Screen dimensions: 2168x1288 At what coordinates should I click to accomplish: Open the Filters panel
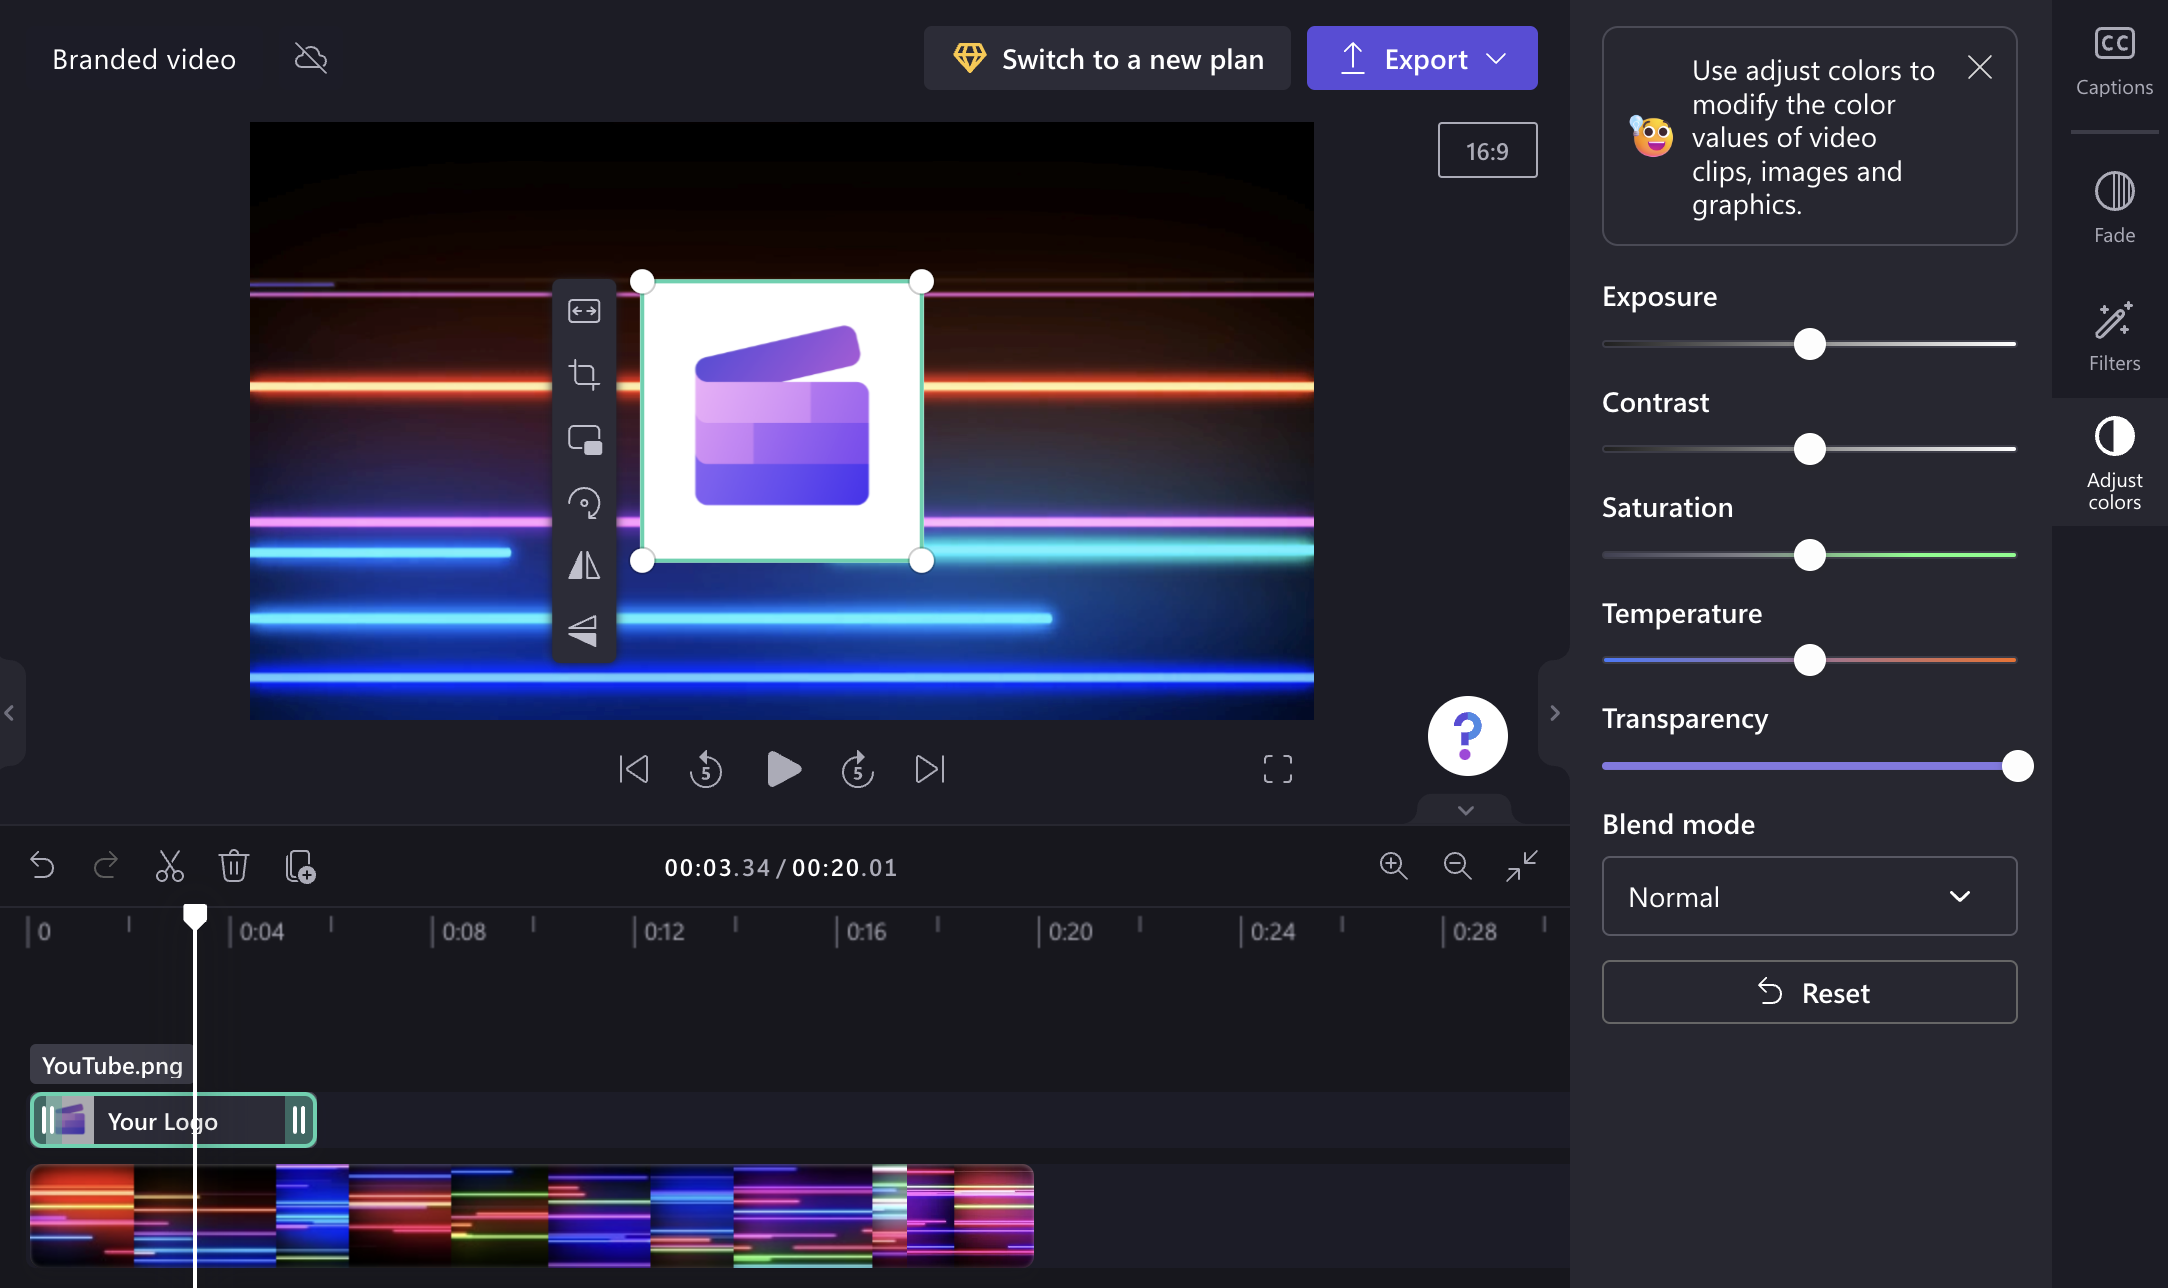(x=2113, y=333)
